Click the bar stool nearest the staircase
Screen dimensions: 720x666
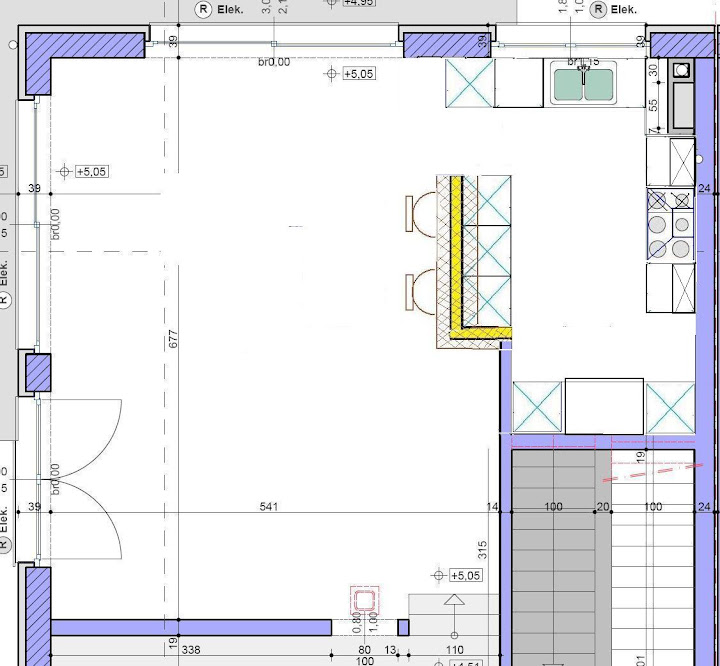(421, 291)
